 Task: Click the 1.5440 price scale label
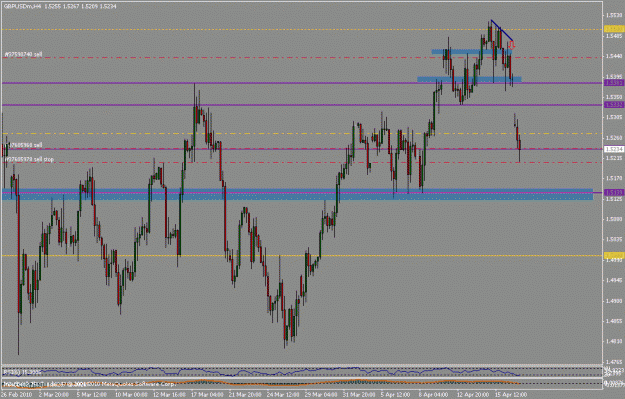614,56
